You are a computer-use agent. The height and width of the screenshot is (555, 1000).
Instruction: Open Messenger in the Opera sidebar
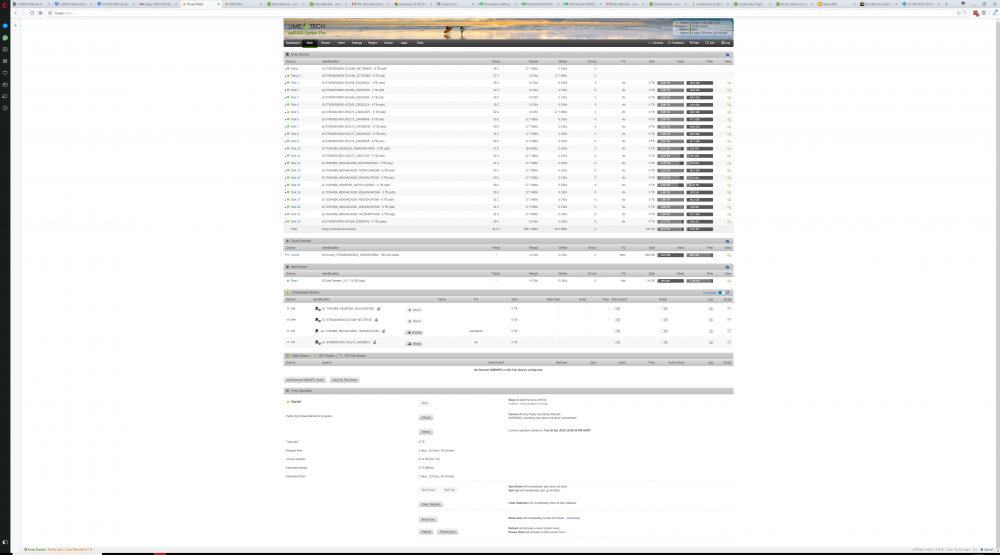[5, 26]
